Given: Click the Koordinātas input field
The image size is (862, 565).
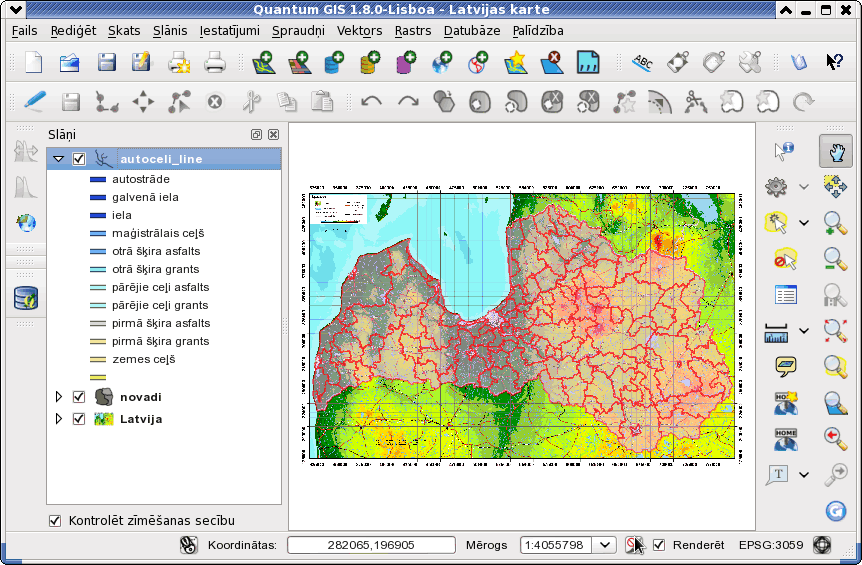Looking at the screenshot, I should pyautogui.click(x=371, y=545).
